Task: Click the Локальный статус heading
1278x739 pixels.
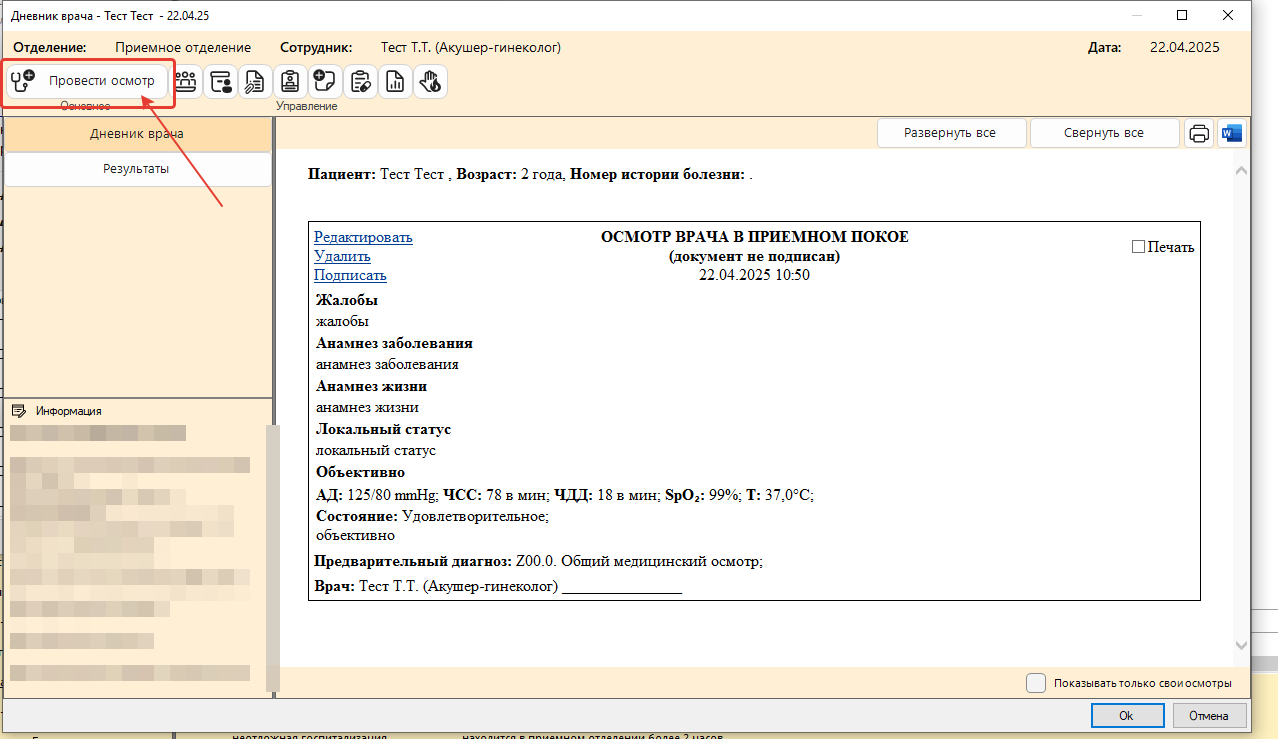Action: tap(383, 429)
